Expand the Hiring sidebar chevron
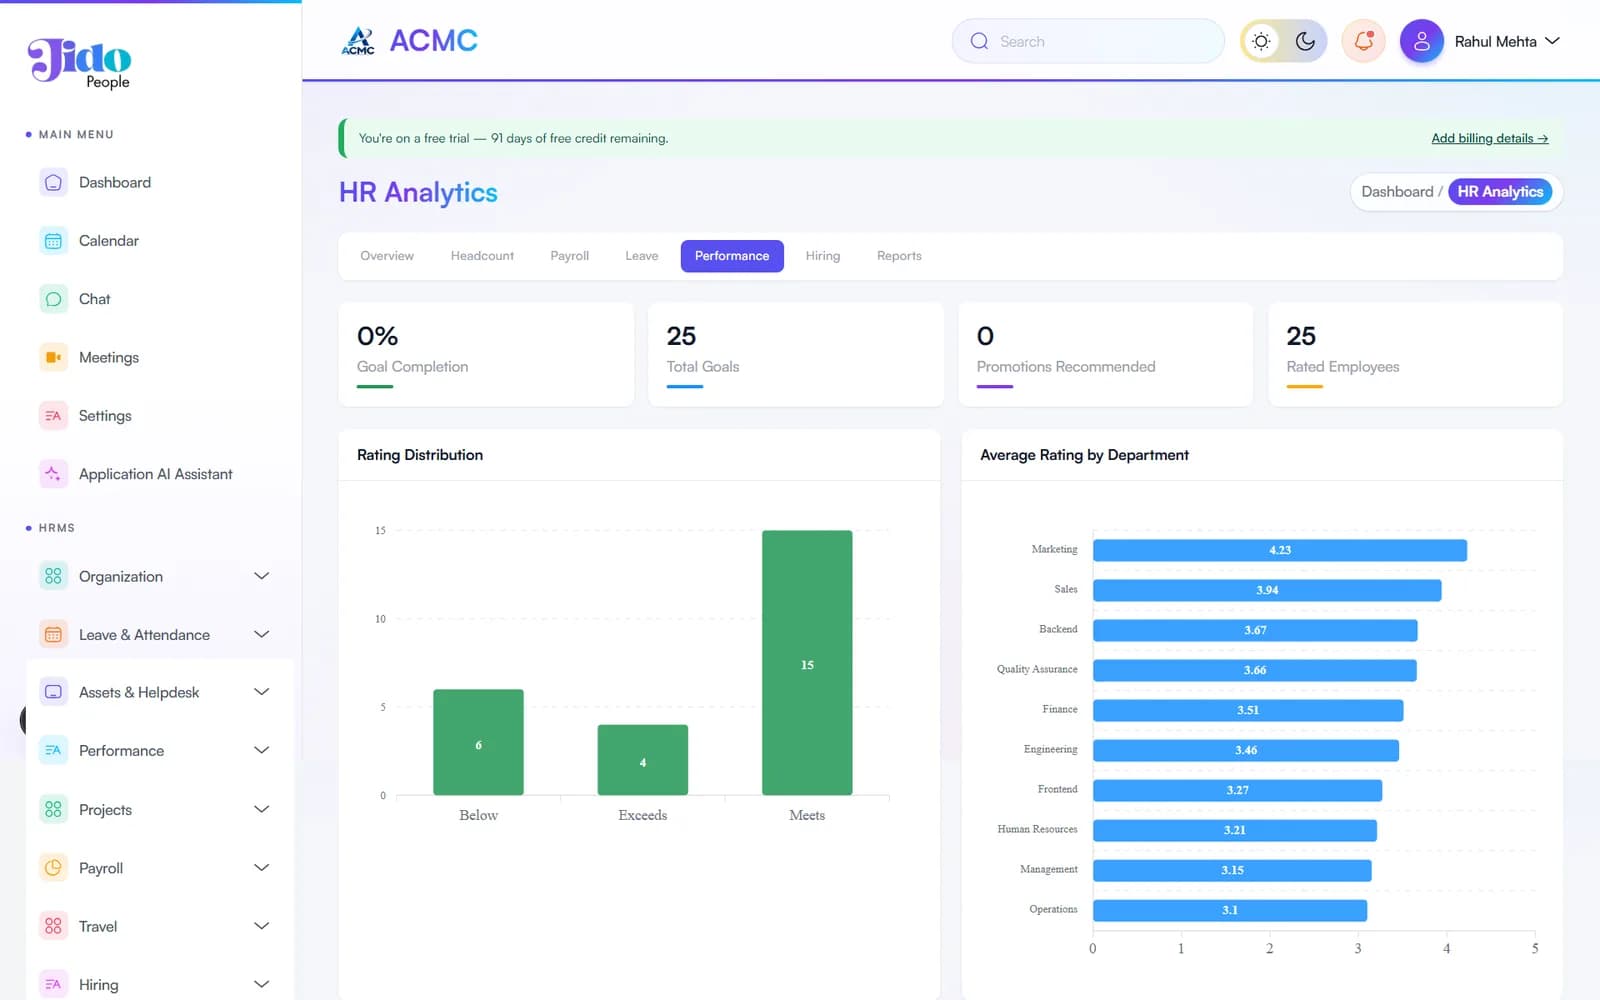Screen dimensions: 1600x1000 (x=262, y=984)
